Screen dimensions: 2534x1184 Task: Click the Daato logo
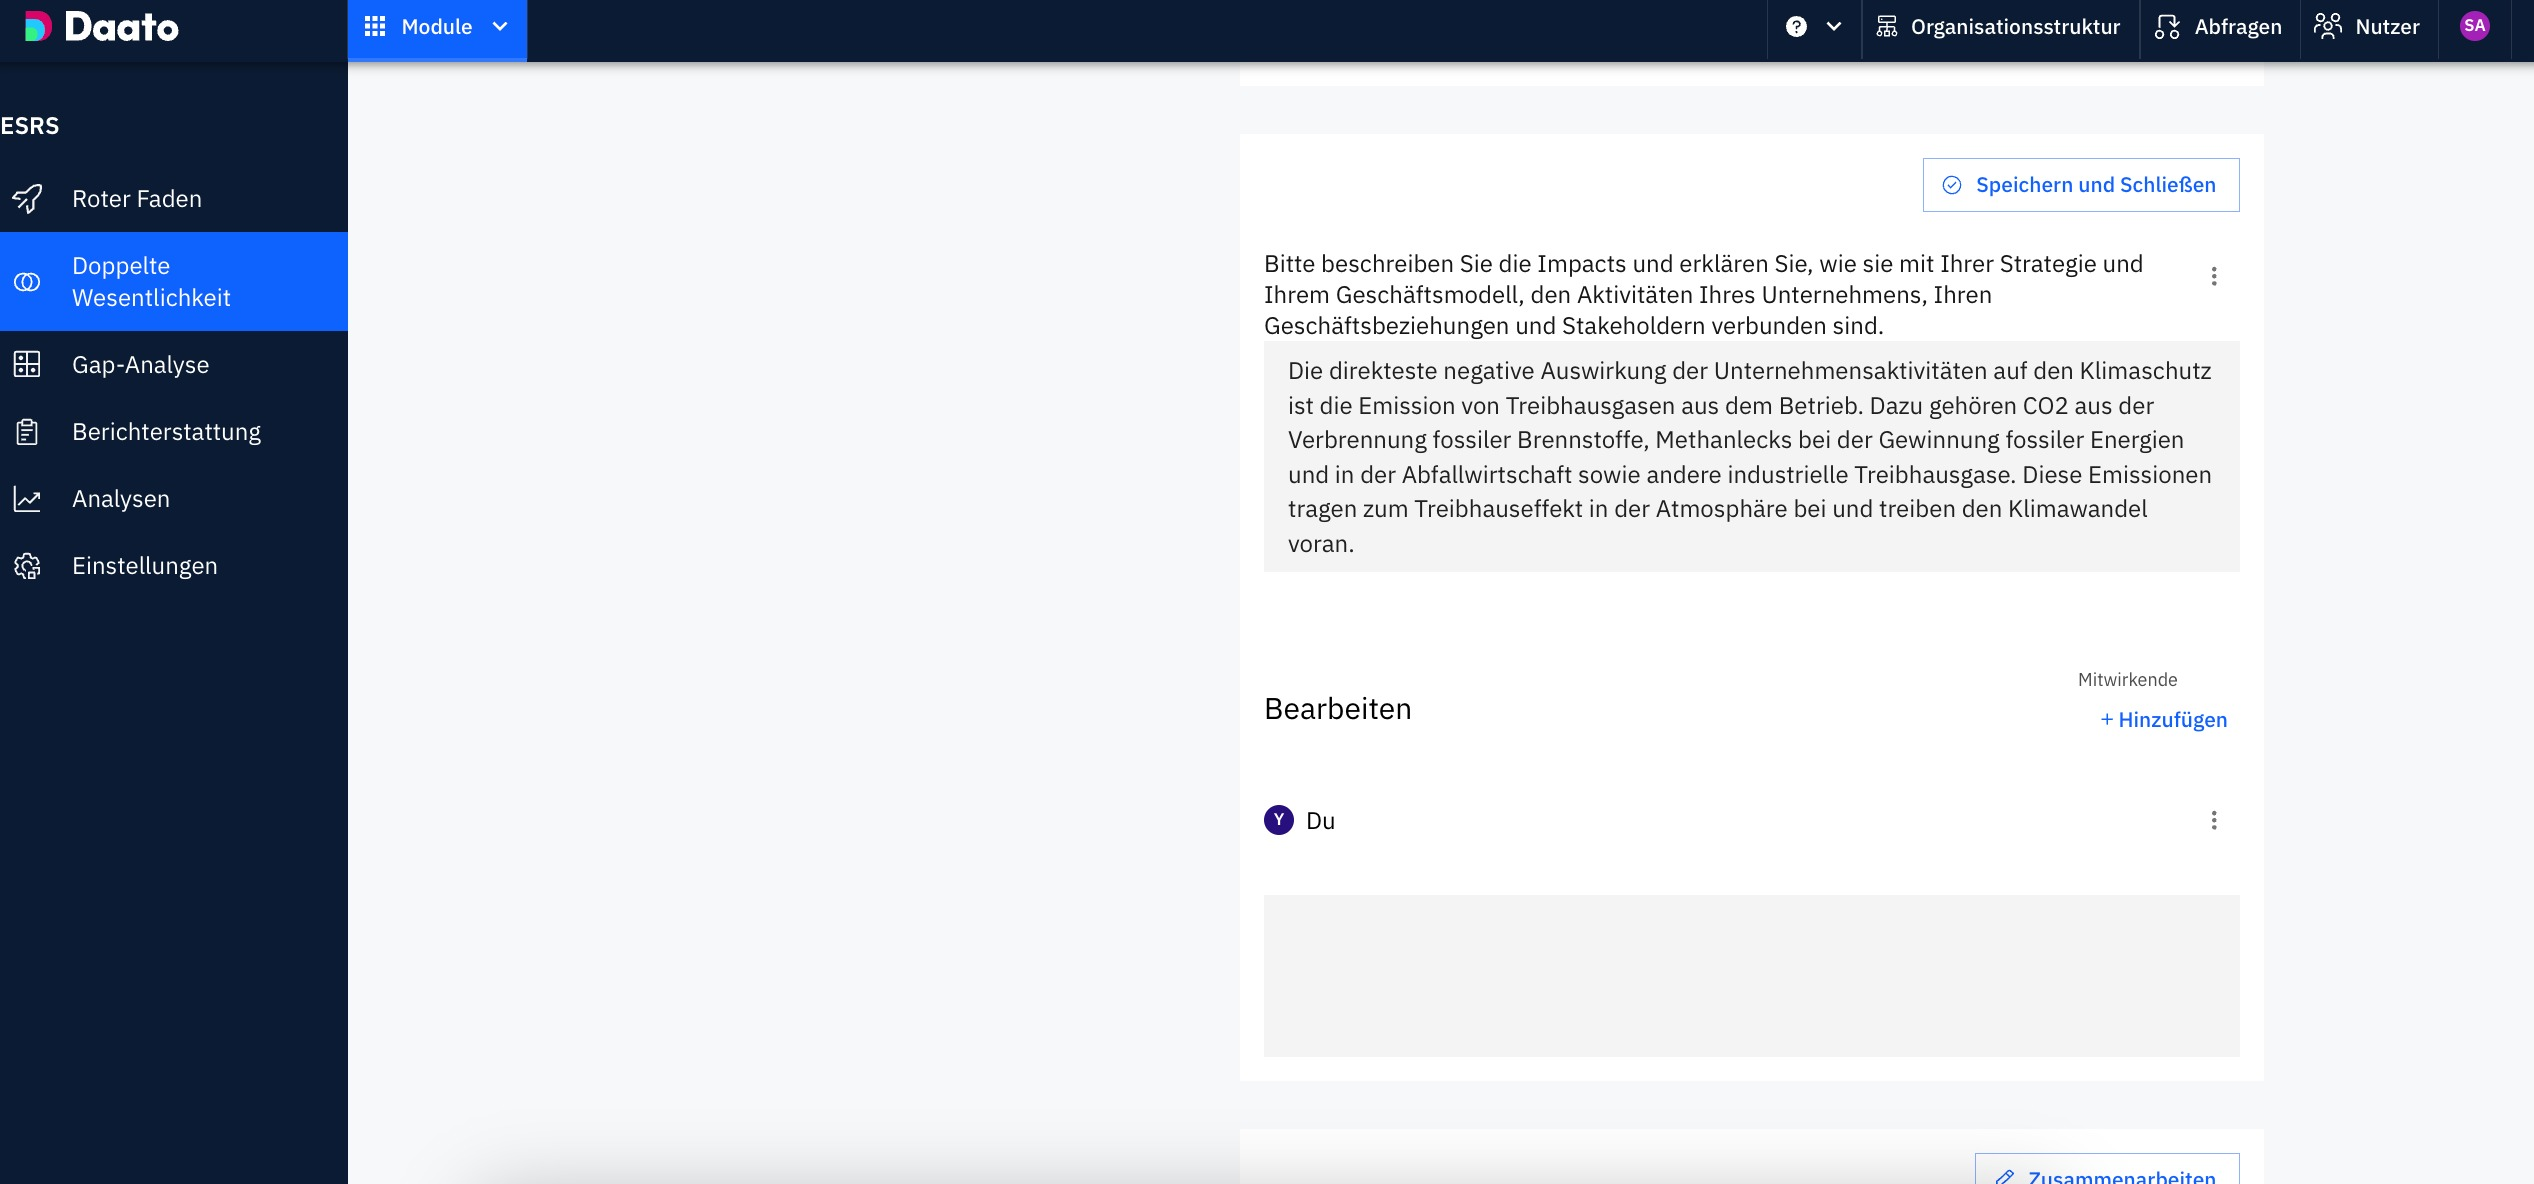(101, 27)
